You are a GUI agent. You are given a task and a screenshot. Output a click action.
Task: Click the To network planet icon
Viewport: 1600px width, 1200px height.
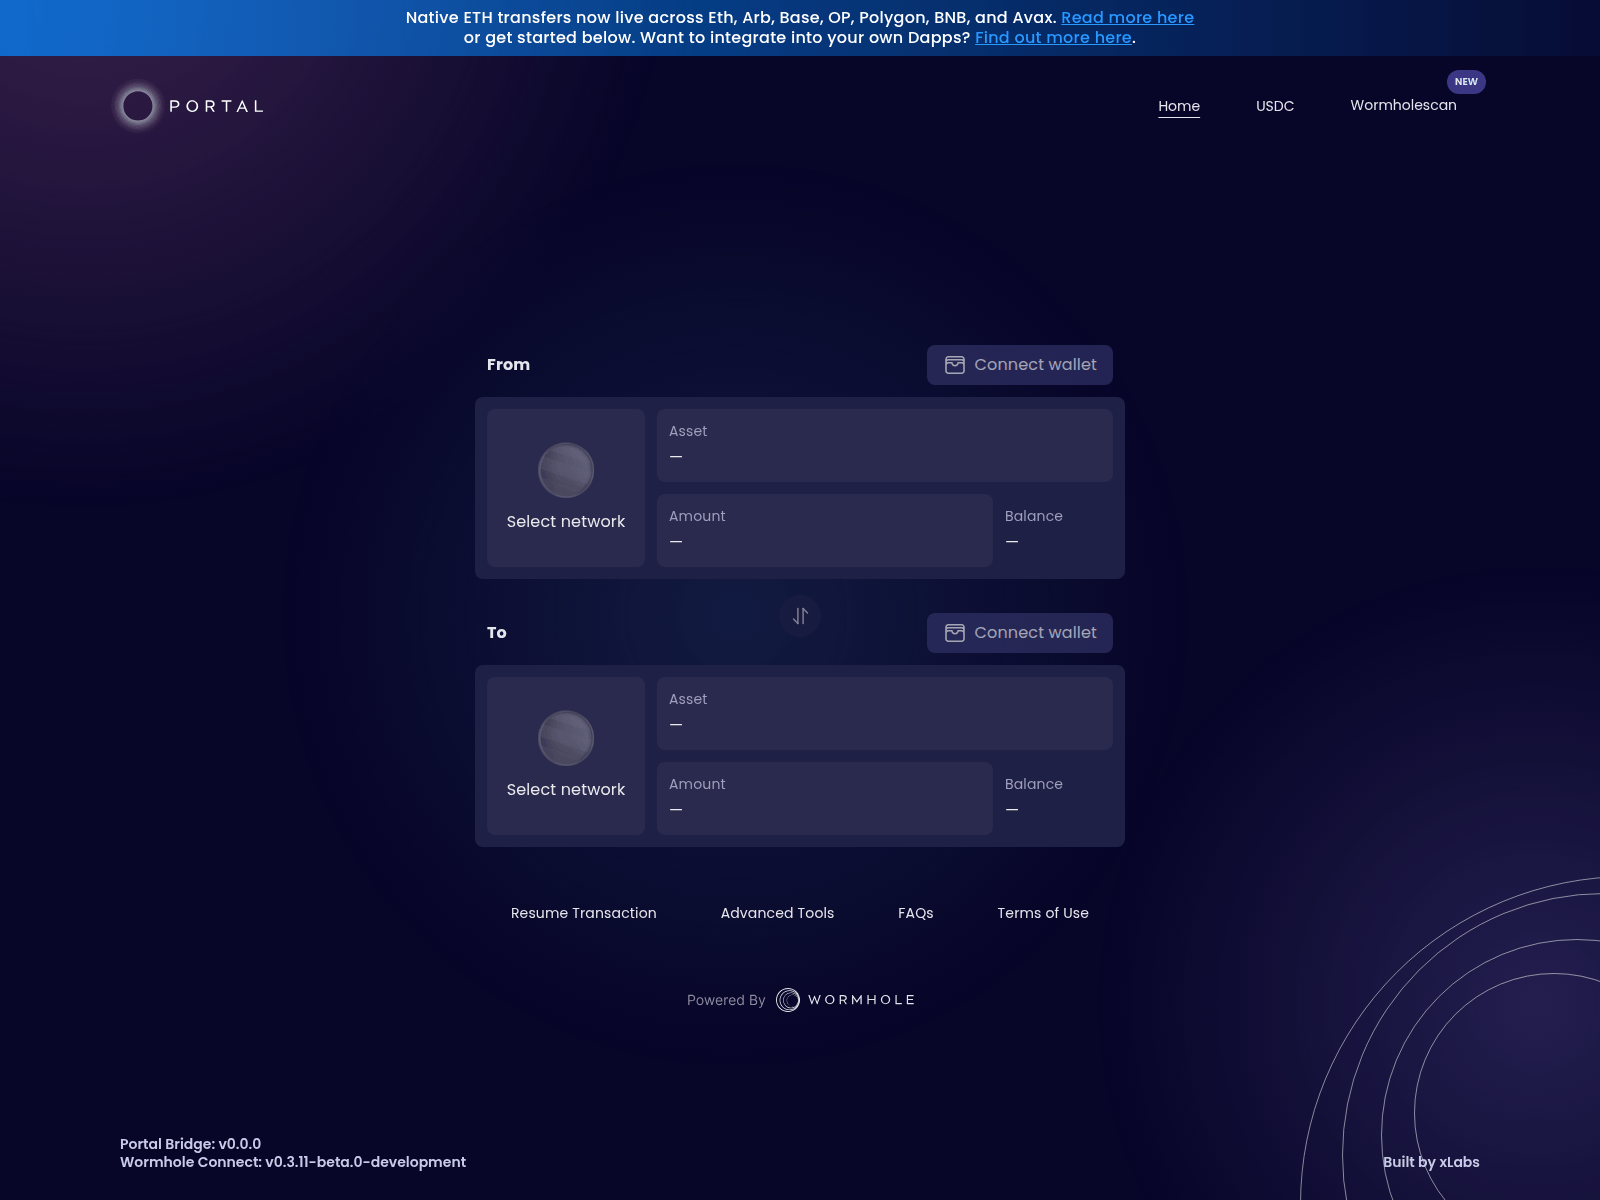pyautogui.click(x=566, y=738)
